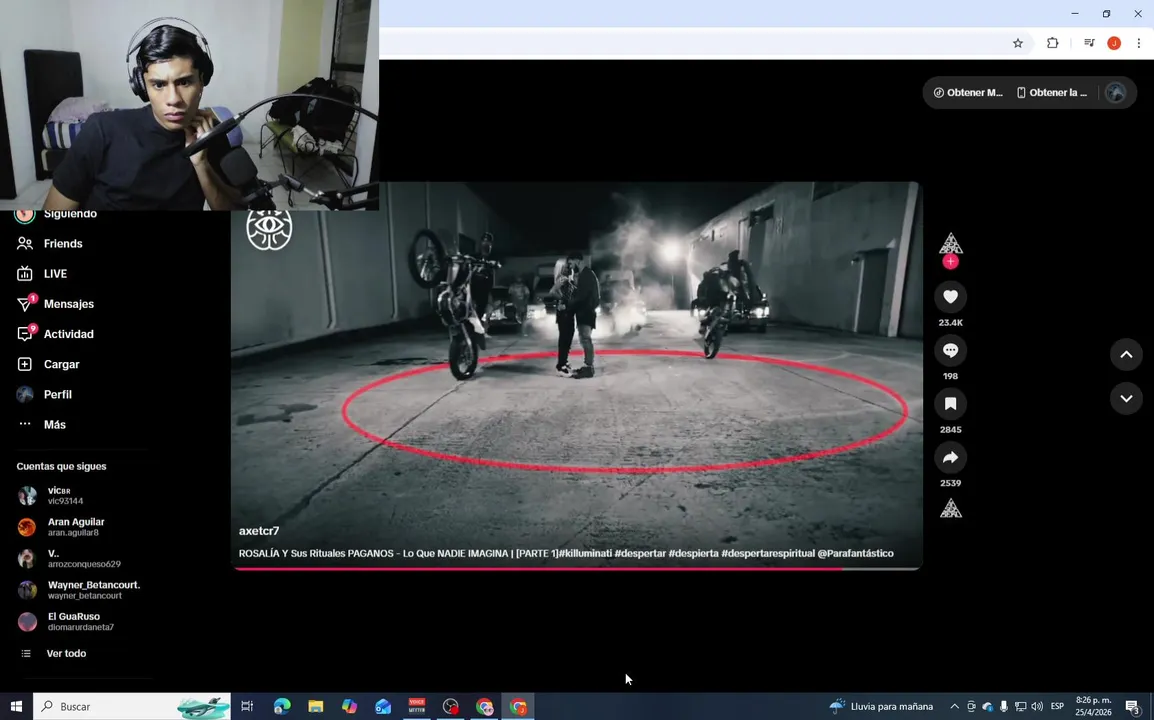The height and width of the screenshot is (720, 1154).
Task: Open the LIVE icon in the sidebar
Action: tap(24, 274)
